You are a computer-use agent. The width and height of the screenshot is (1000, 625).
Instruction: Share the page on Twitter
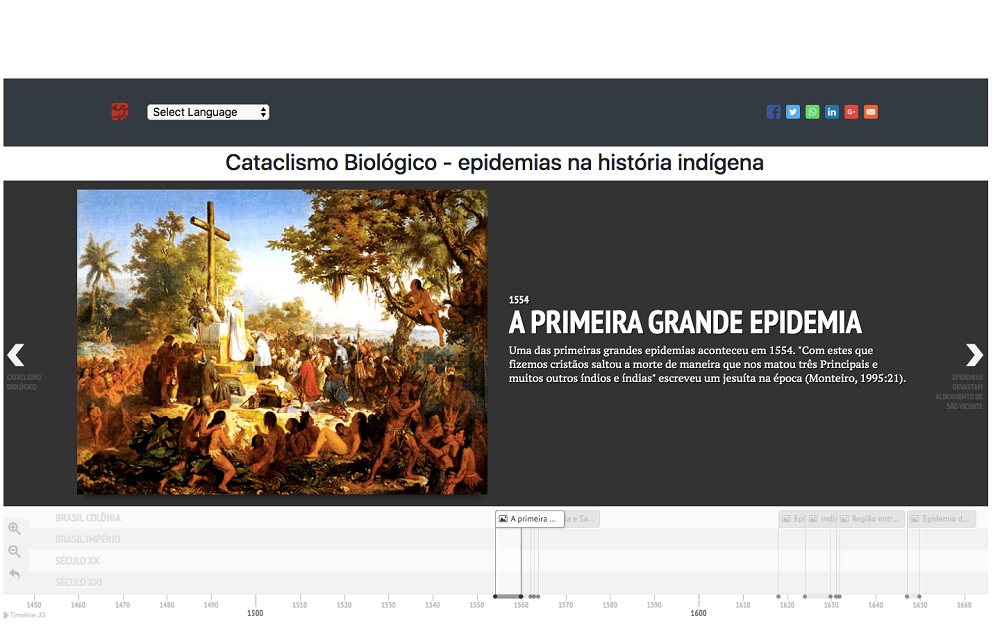[793, 112]
